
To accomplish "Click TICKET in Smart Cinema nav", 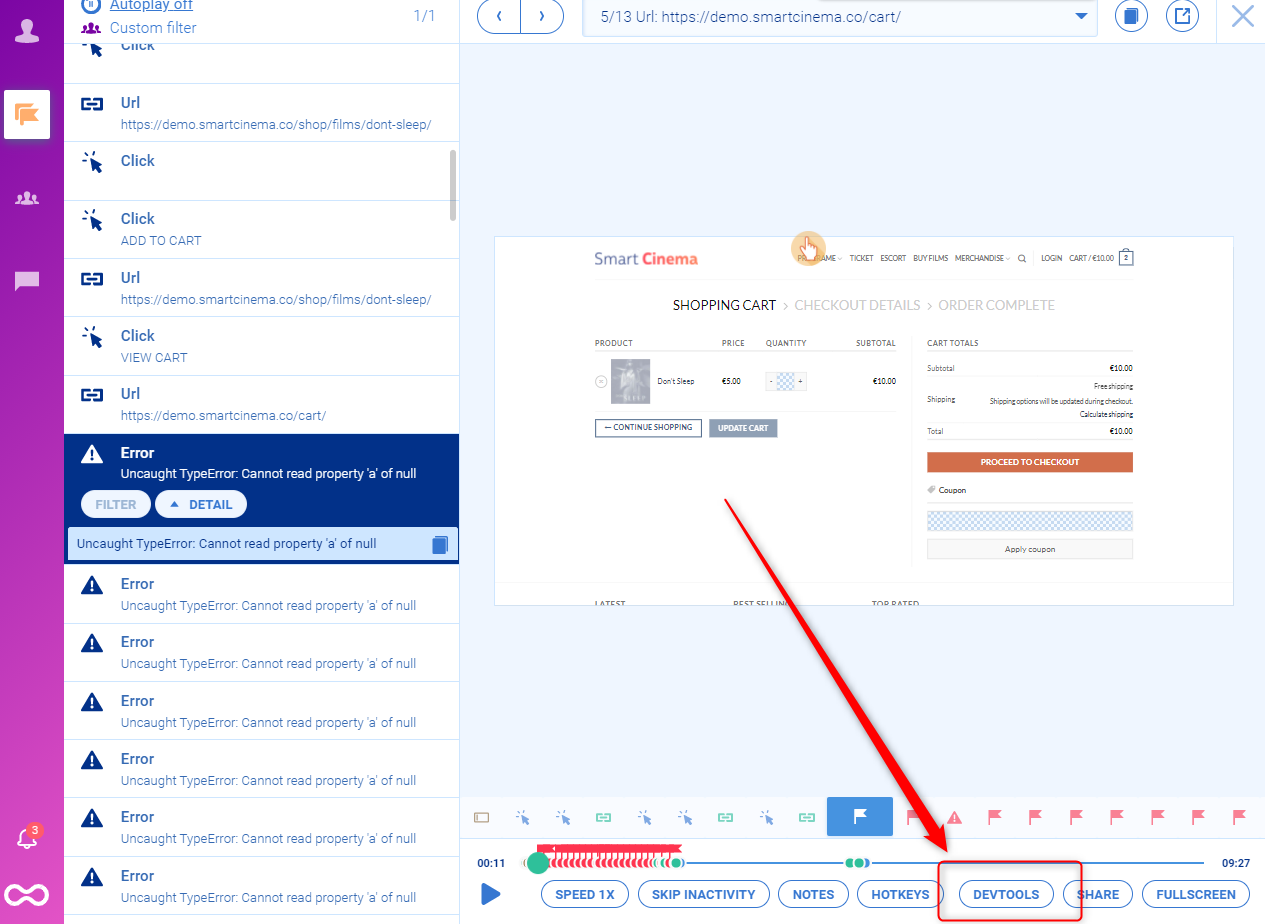I will click(x=861, y=258).
